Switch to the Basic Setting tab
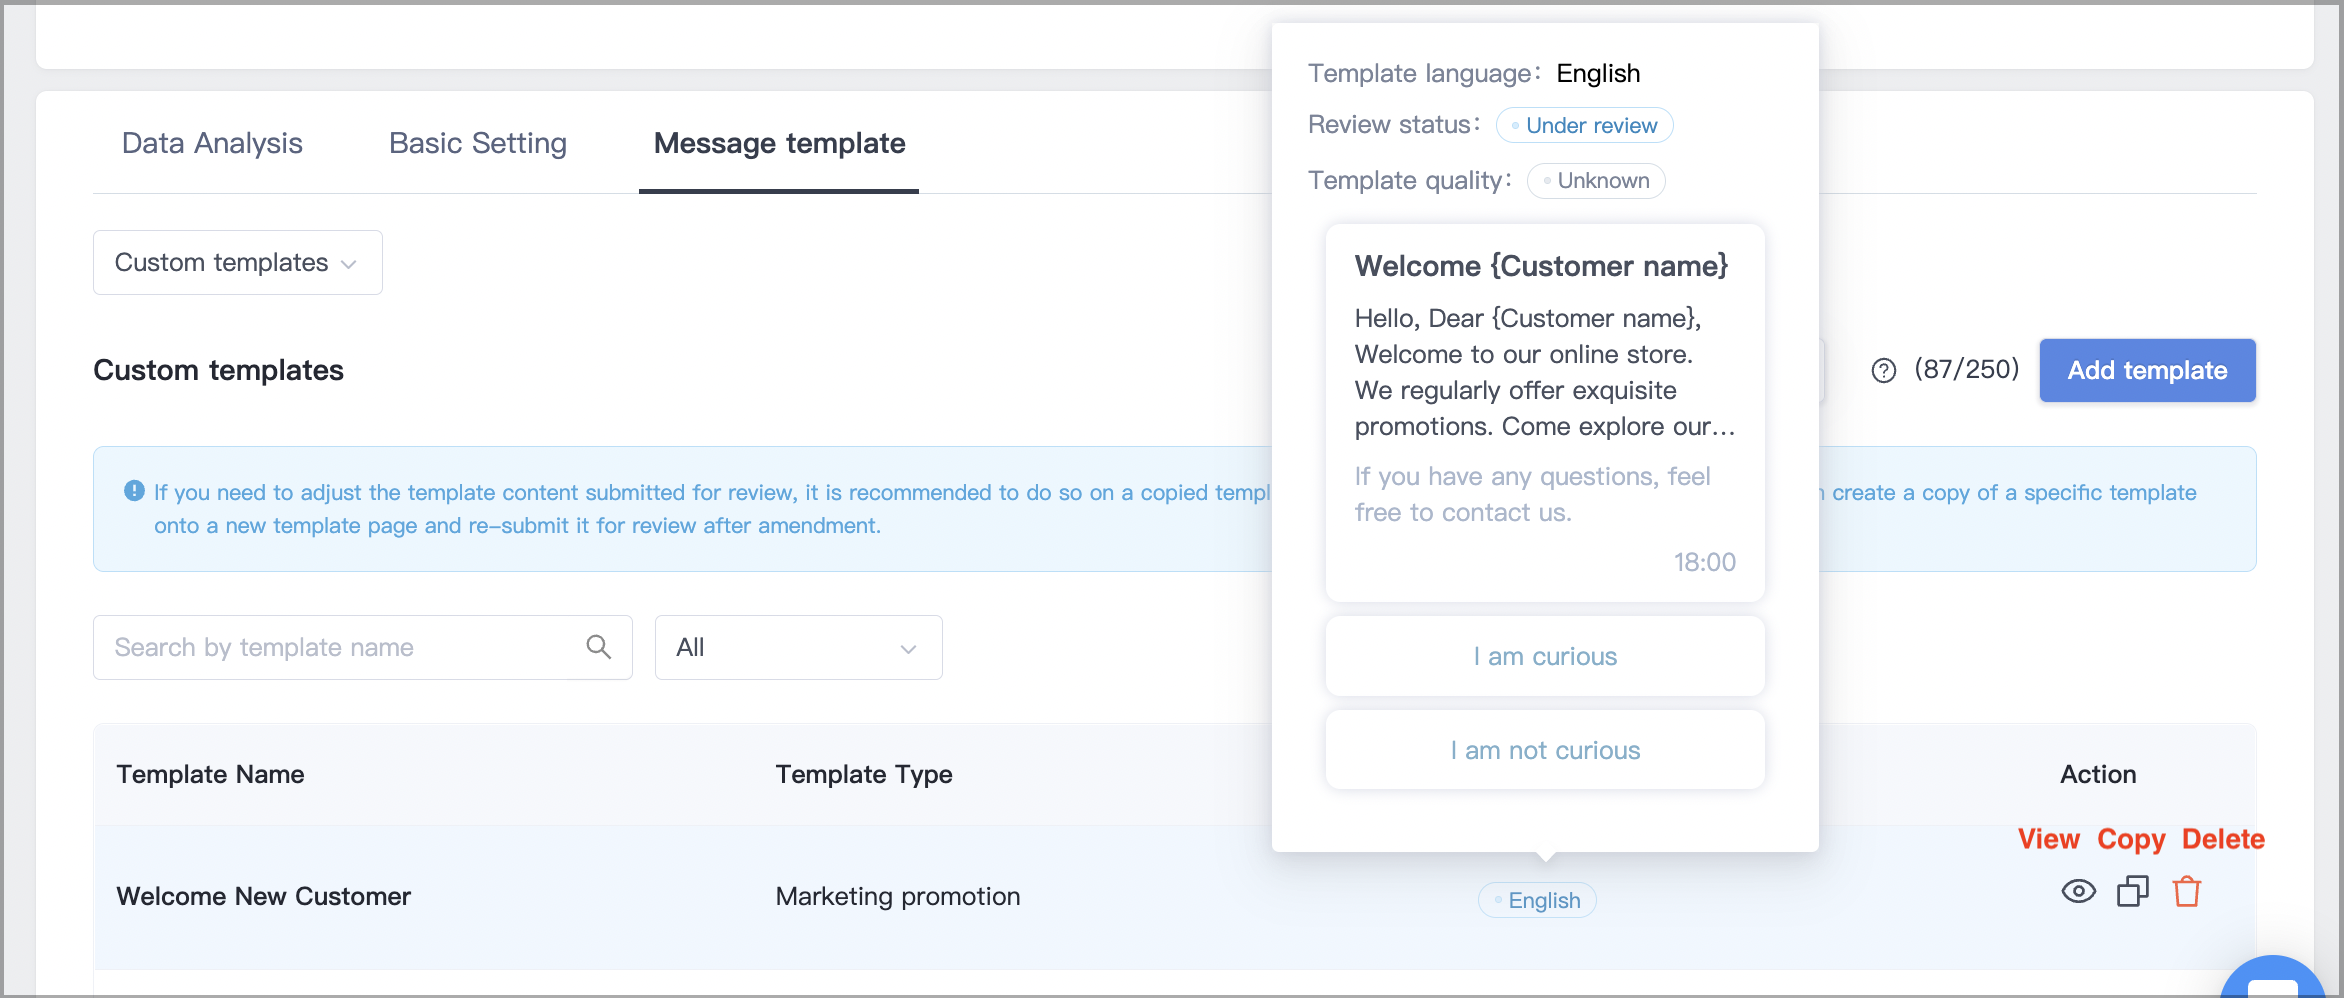 point(478,143)
